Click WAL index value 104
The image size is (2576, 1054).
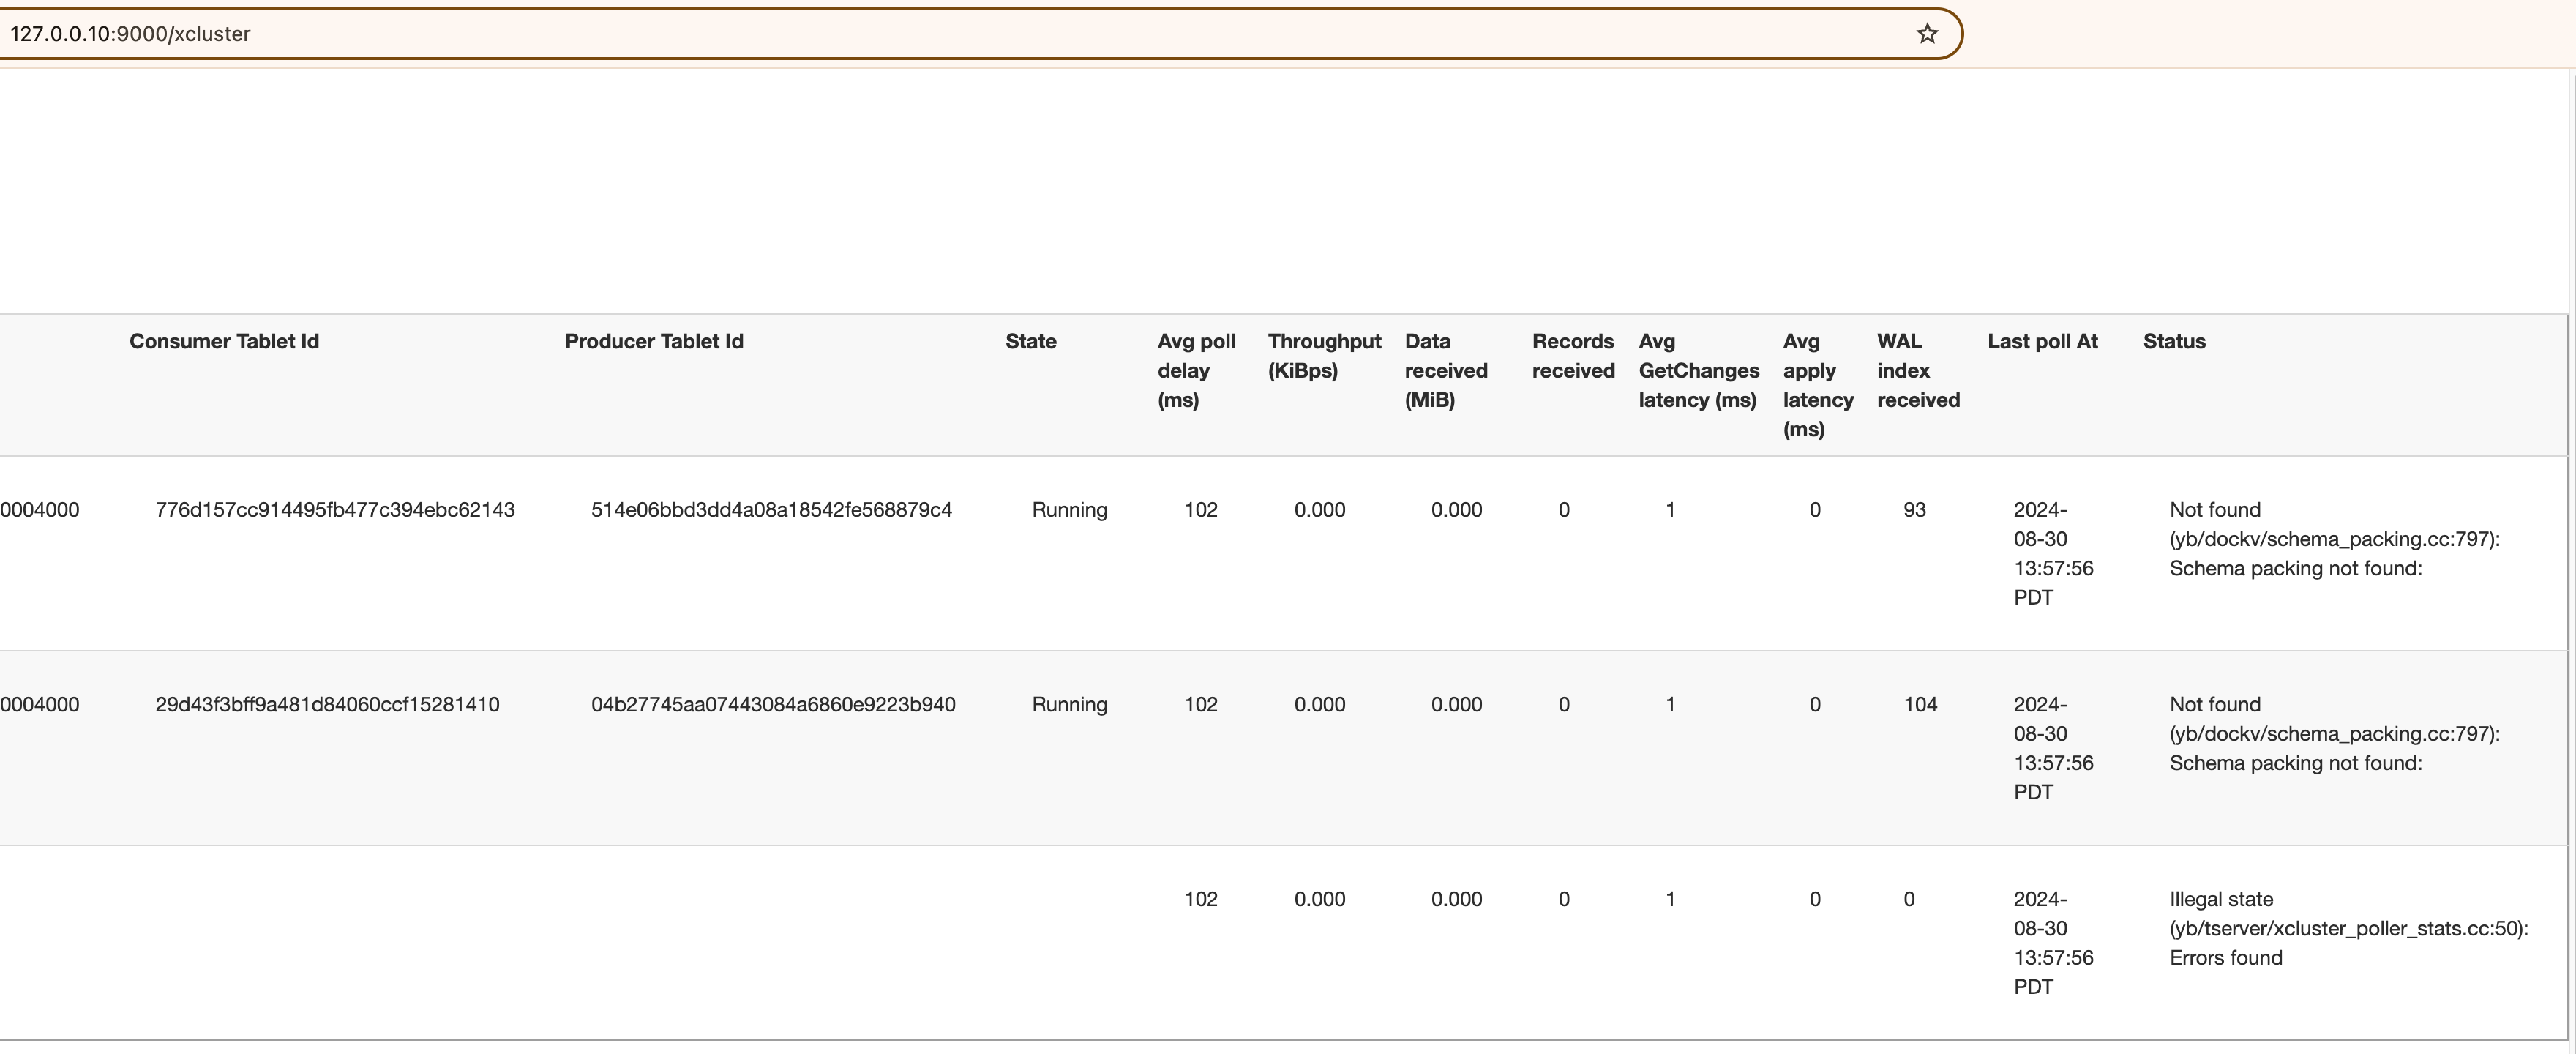click(1920, 704)
